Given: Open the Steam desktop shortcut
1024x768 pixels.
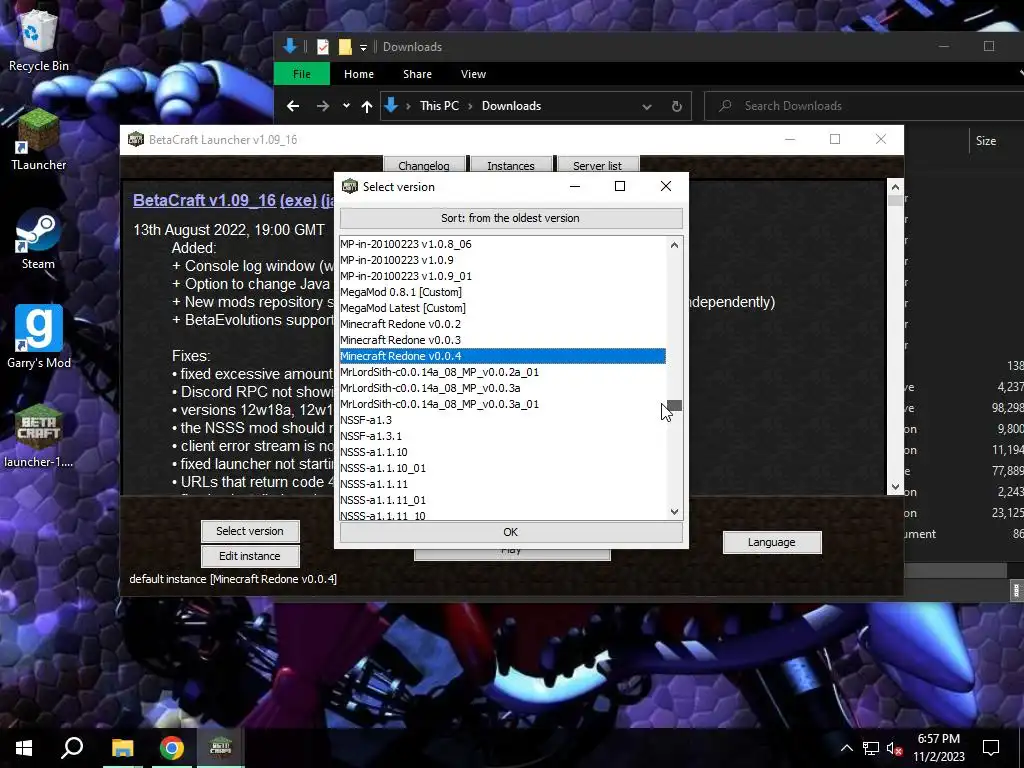Looking at the screenshot, I should tap(39, 239).
